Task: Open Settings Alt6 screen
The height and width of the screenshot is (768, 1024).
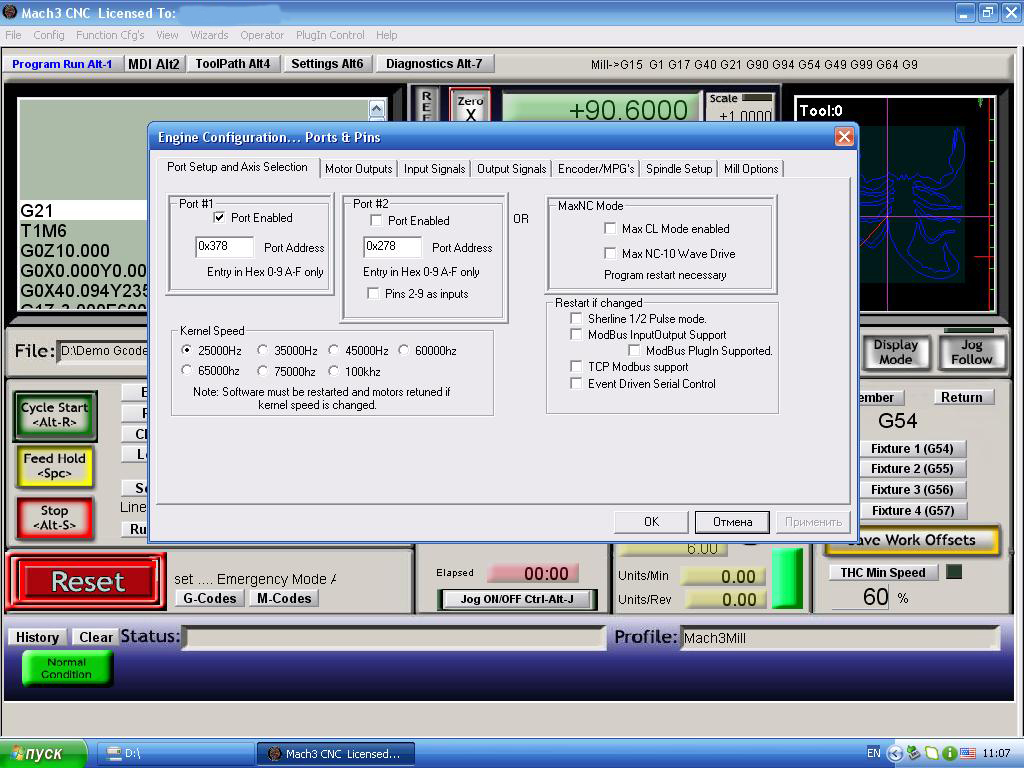Action: 327,63
